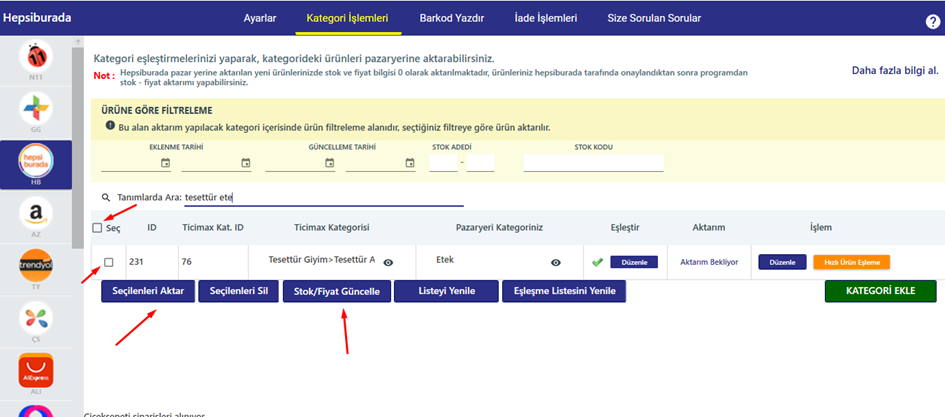Toggle eye icon next to Tesettür Giyim category
Image resolution: width=945 pixels, height=417 pixels.
point(389,262)
